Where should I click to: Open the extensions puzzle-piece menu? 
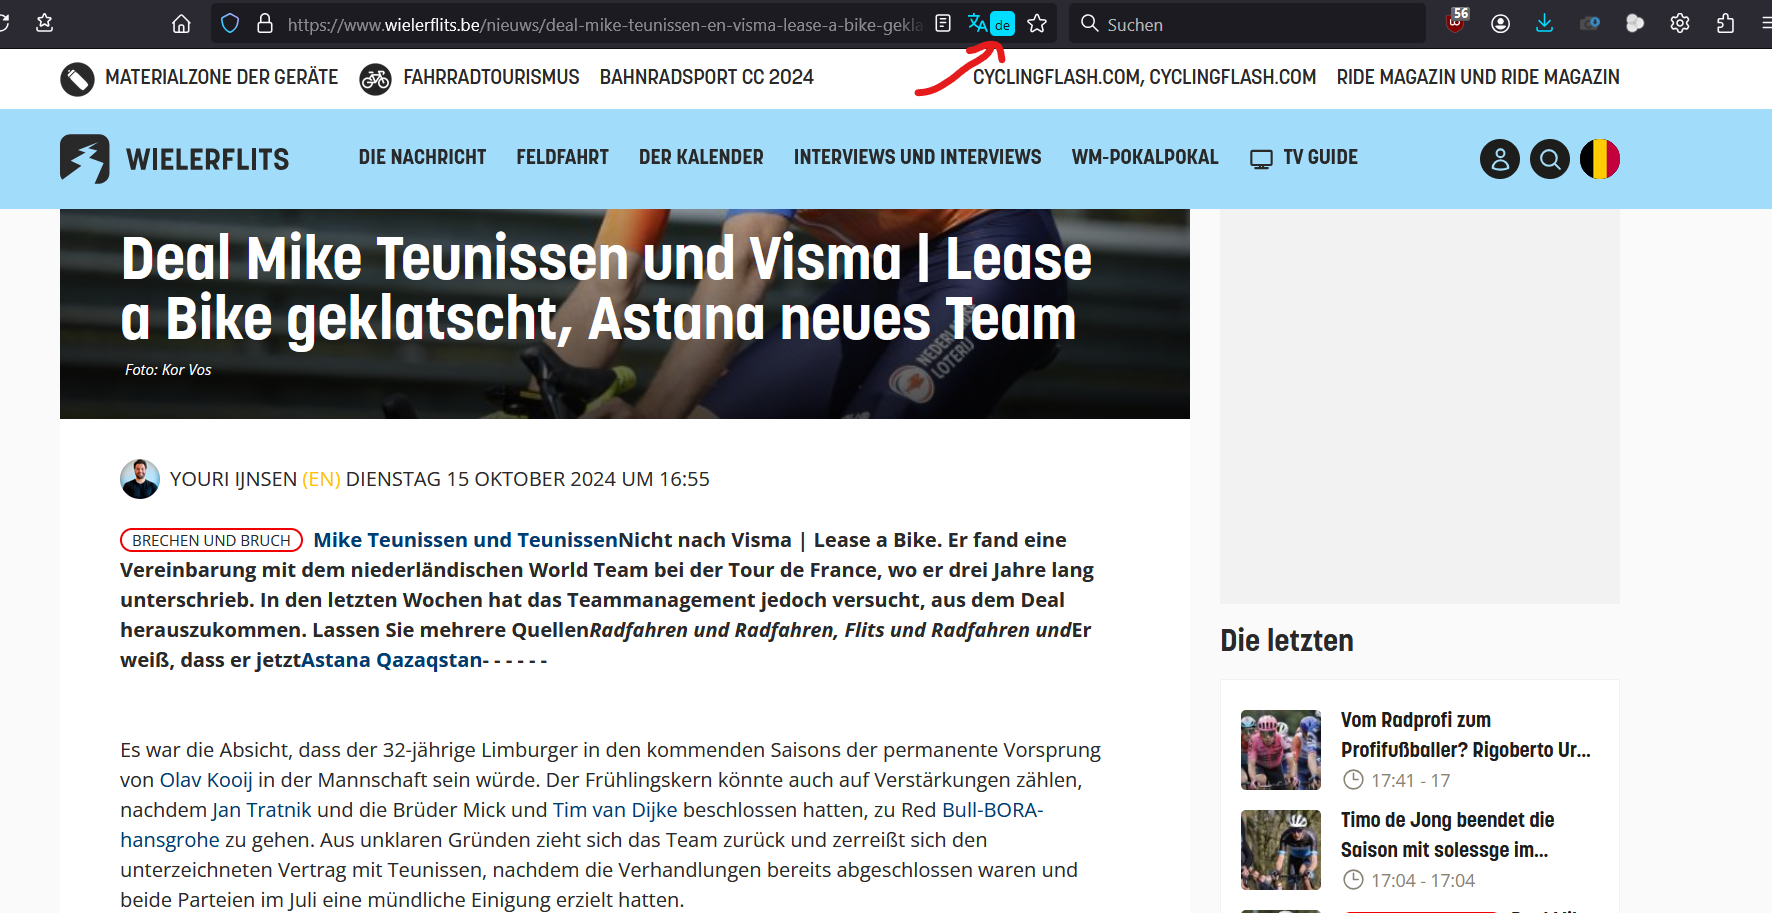tap(1725, 24)
